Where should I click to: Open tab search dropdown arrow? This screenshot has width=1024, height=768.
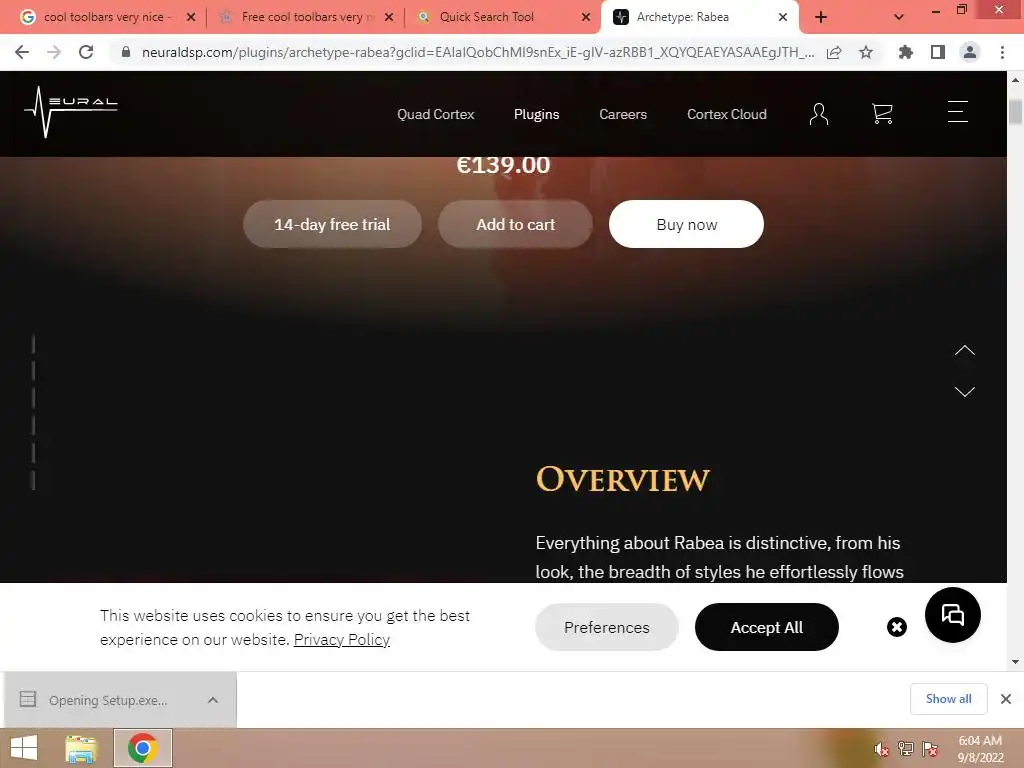(x=899, y=18)
